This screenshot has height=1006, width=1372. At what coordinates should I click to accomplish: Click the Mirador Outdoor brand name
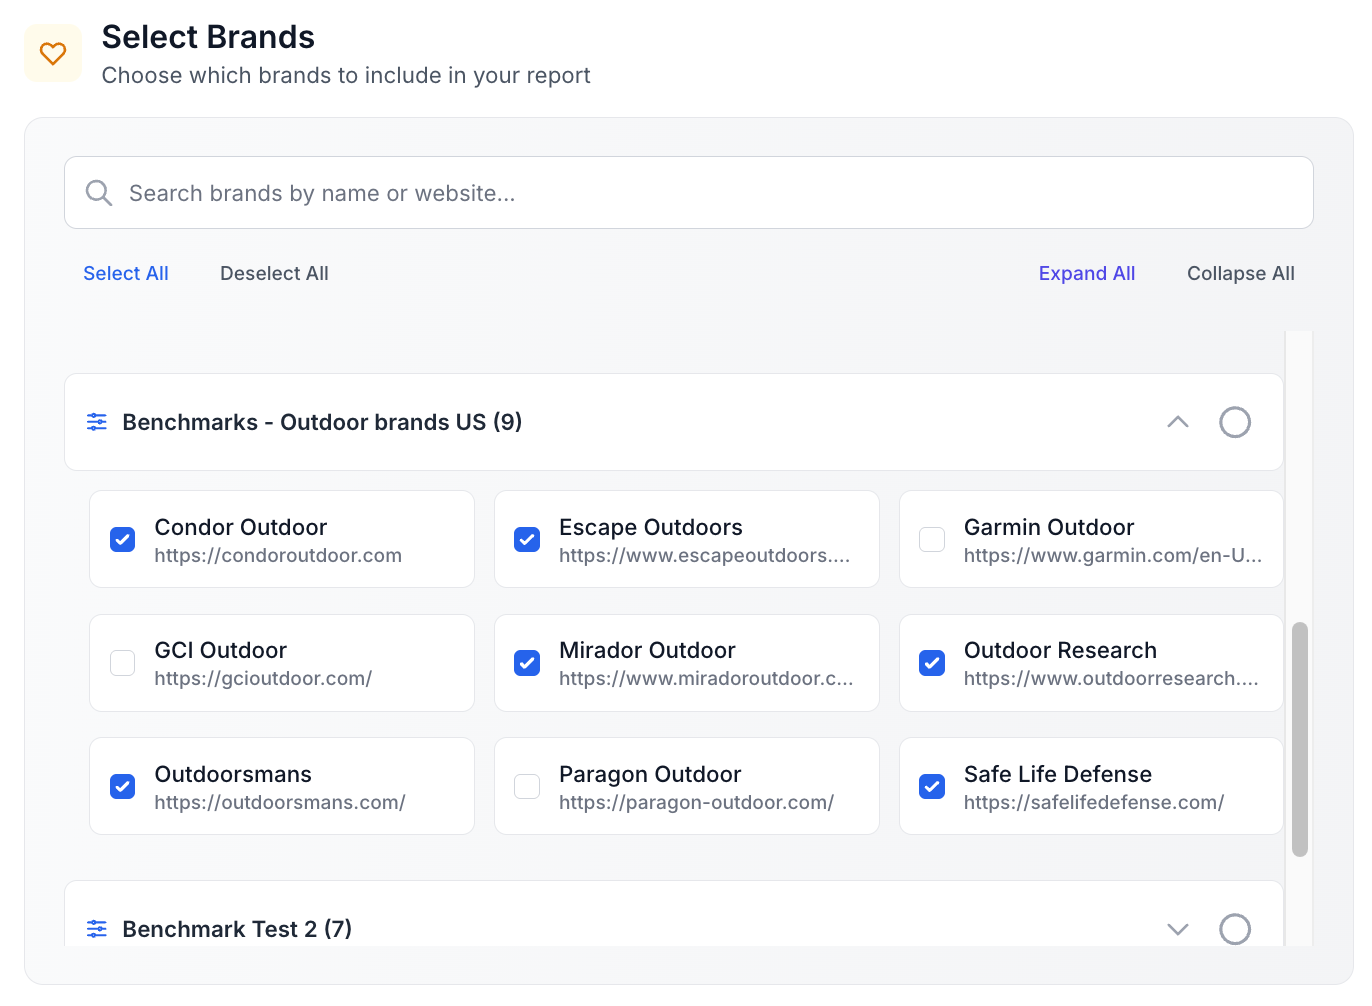tap(648, 650)
